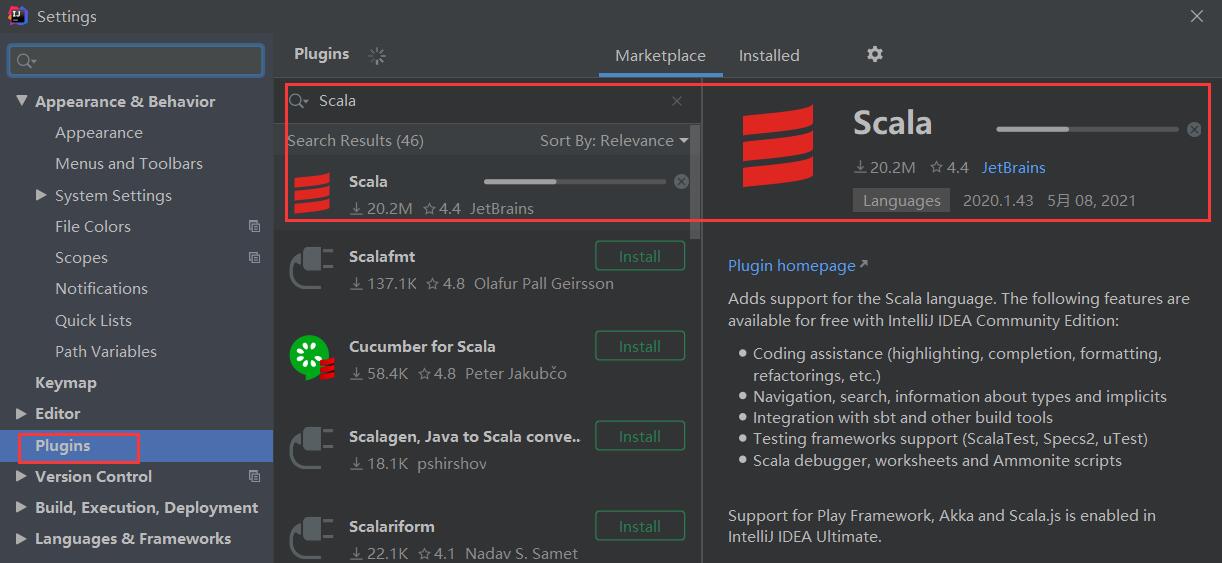Image resolution: width=1222 pixels, height=563 pixels.
Task: Collapse the Appearance & Behavior section
Action: [22, 101]
